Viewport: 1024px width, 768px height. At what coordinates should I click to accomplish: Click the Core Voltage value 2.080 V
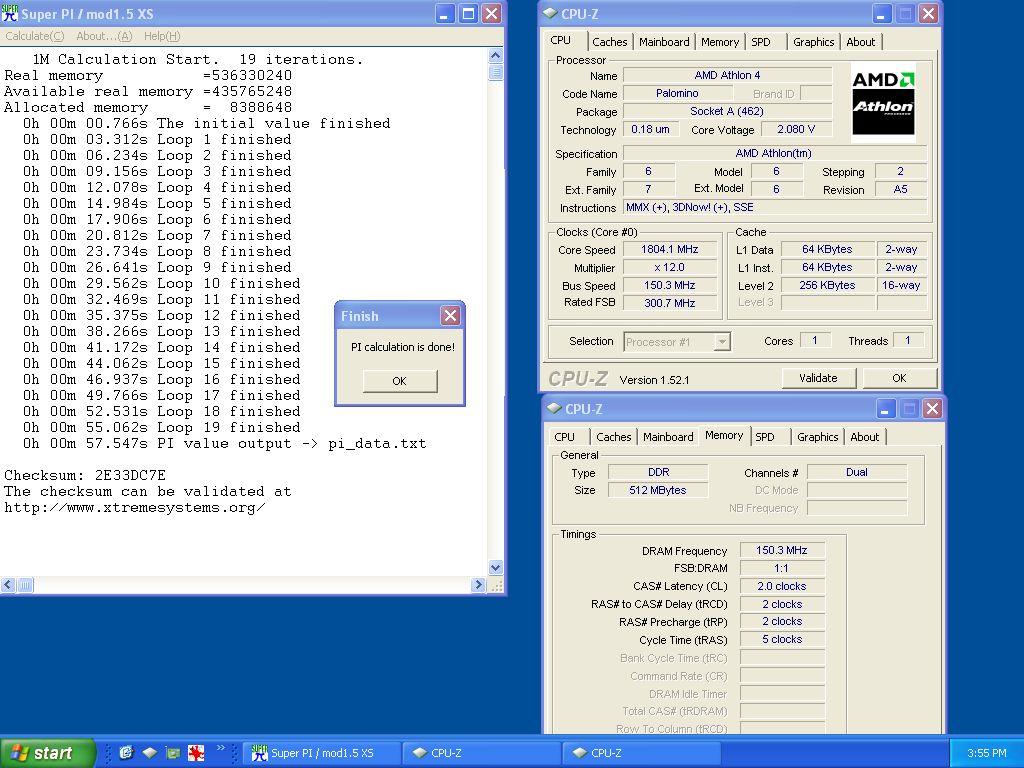795,129
